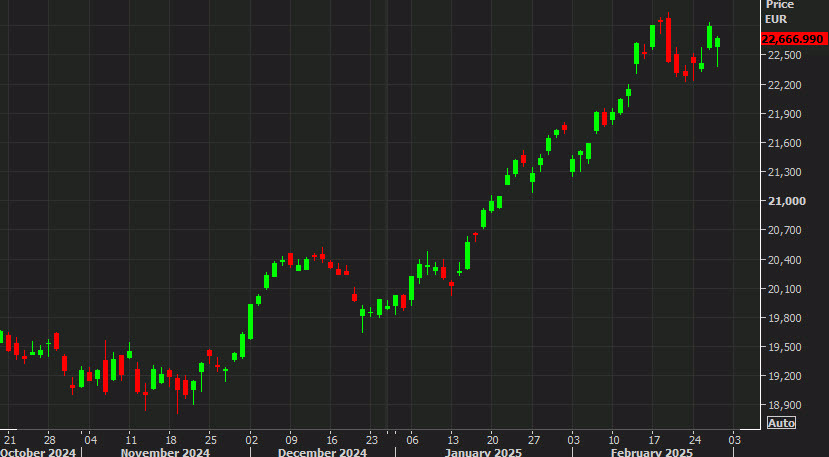Select the 06 date tick label

tap(412, 440)
